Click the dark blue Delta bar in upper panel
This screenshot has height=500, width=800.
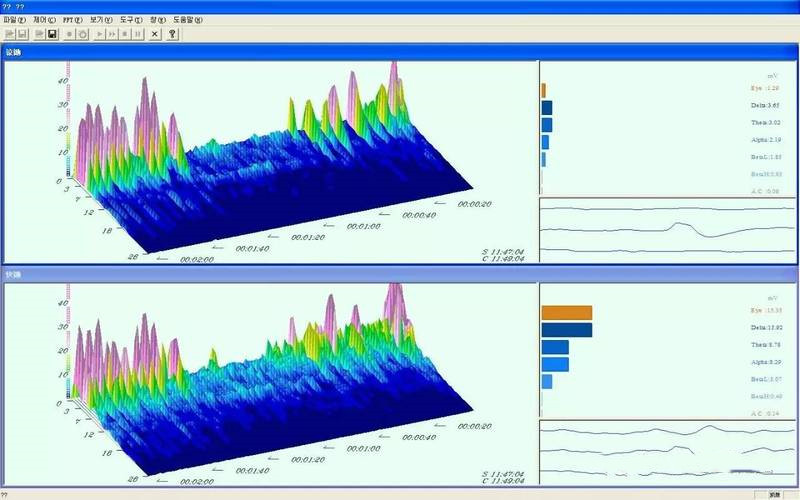pyautogui.click(x=546, y=108)
